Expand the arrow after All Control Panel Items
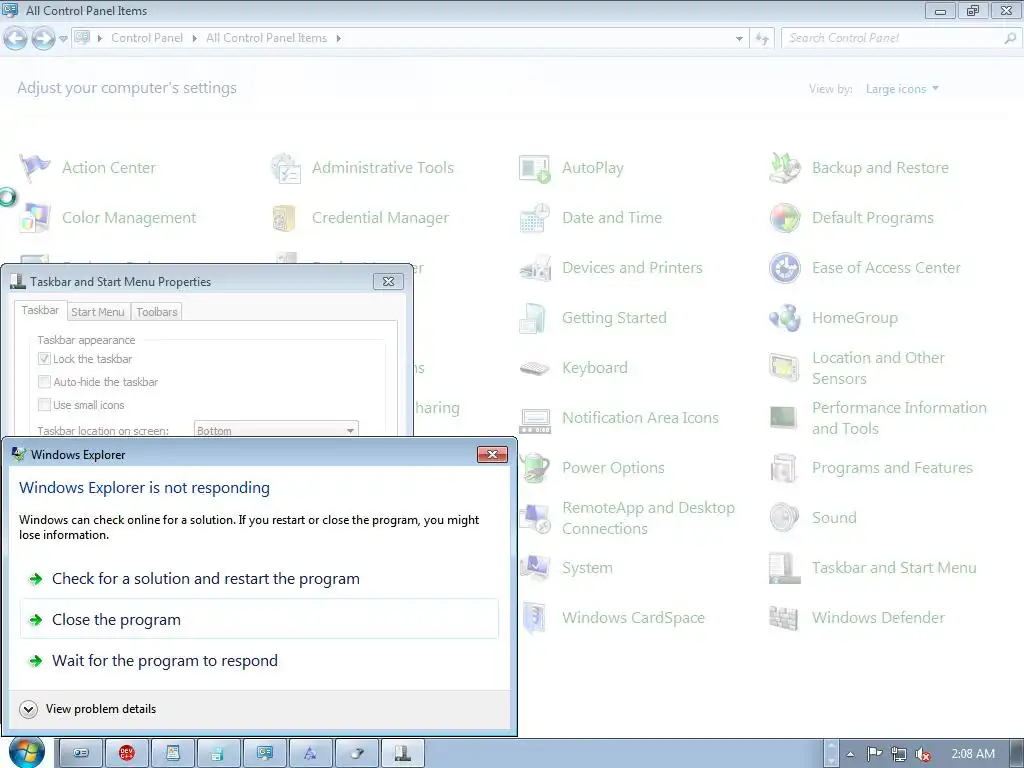1024x768 pixels. coord(338,39)
